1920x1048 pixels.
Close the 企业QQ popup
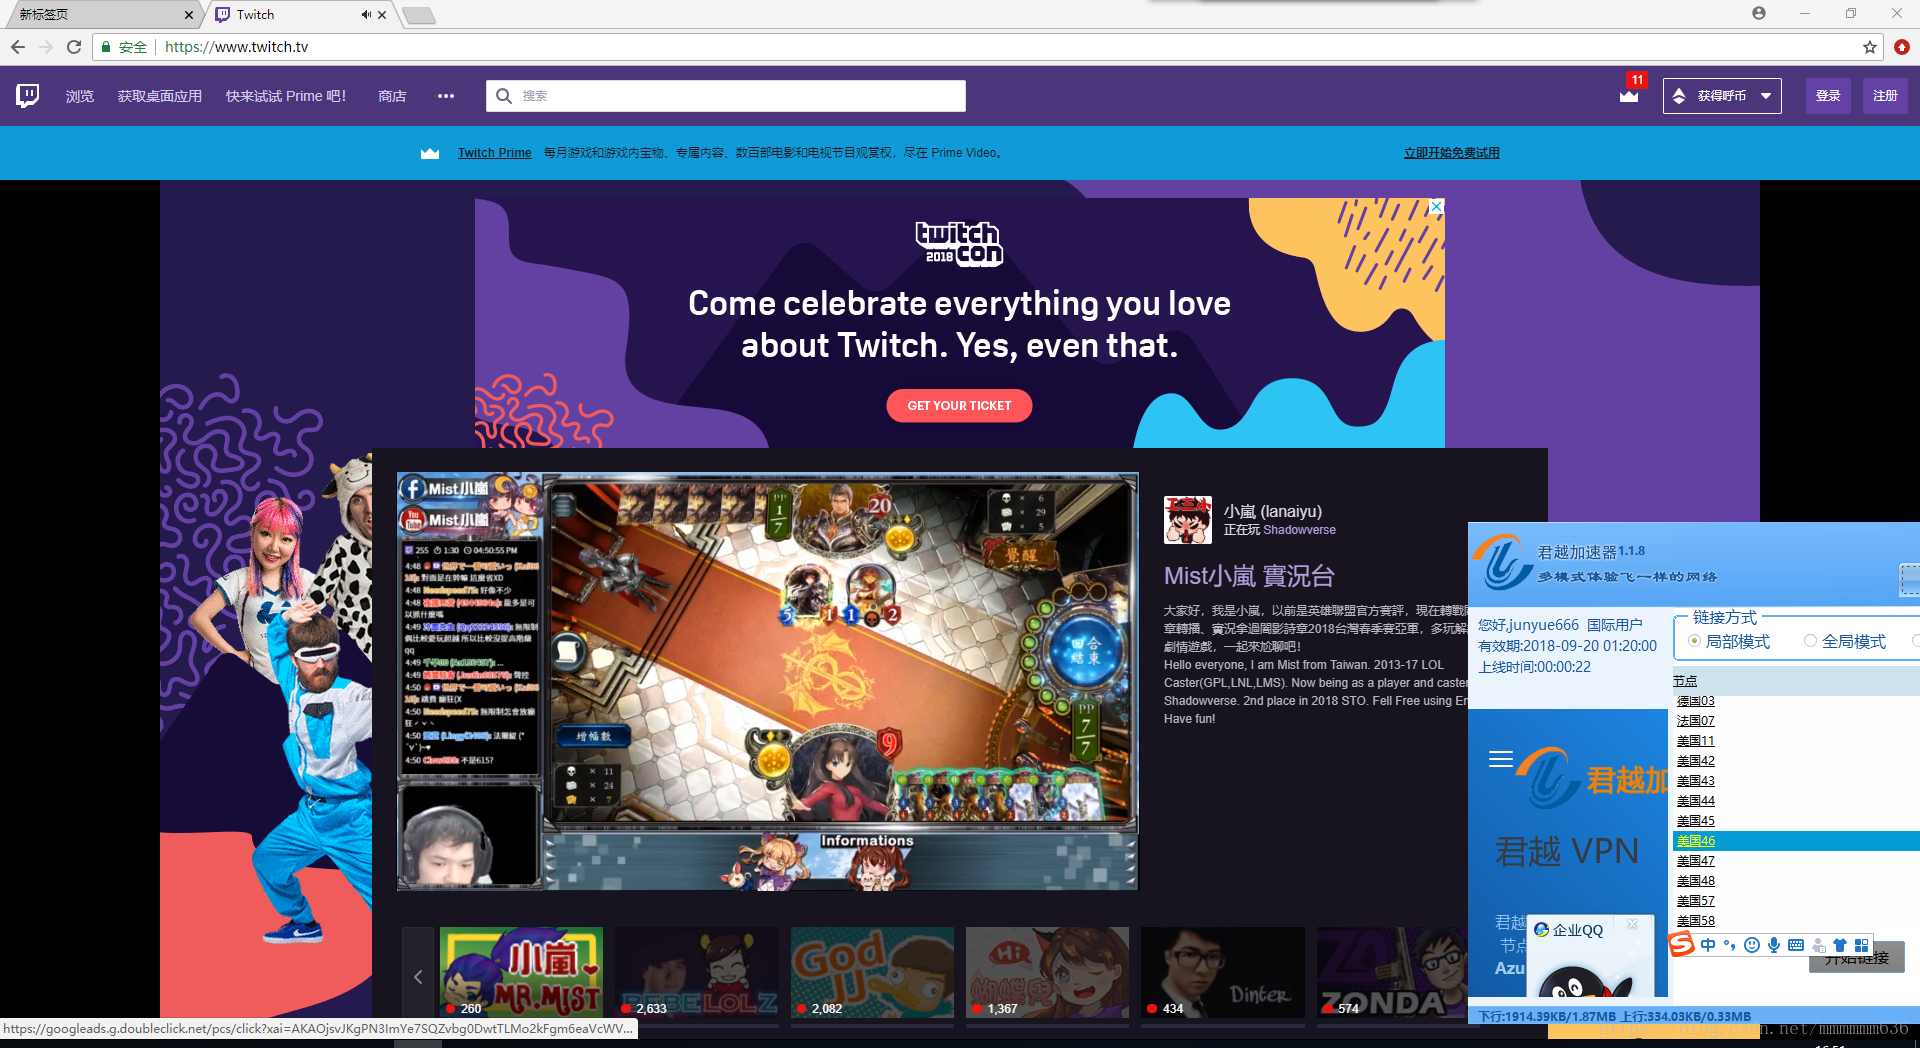click(x=1633, y=924)
